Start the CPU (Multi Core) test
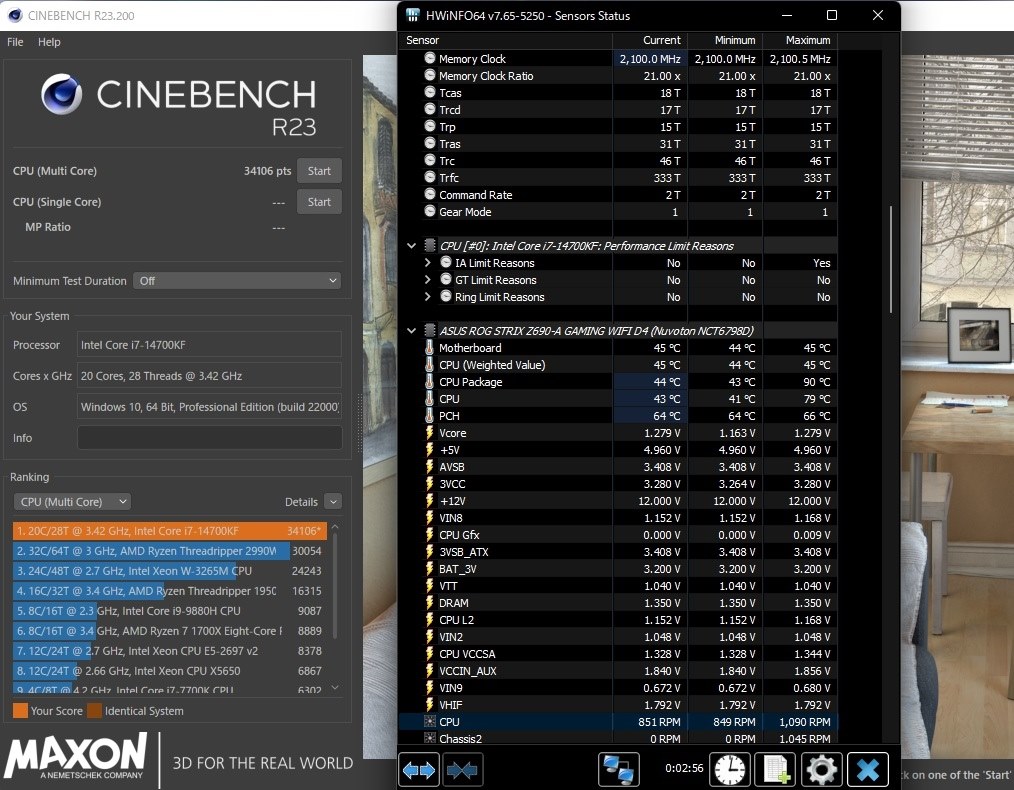 319,171
